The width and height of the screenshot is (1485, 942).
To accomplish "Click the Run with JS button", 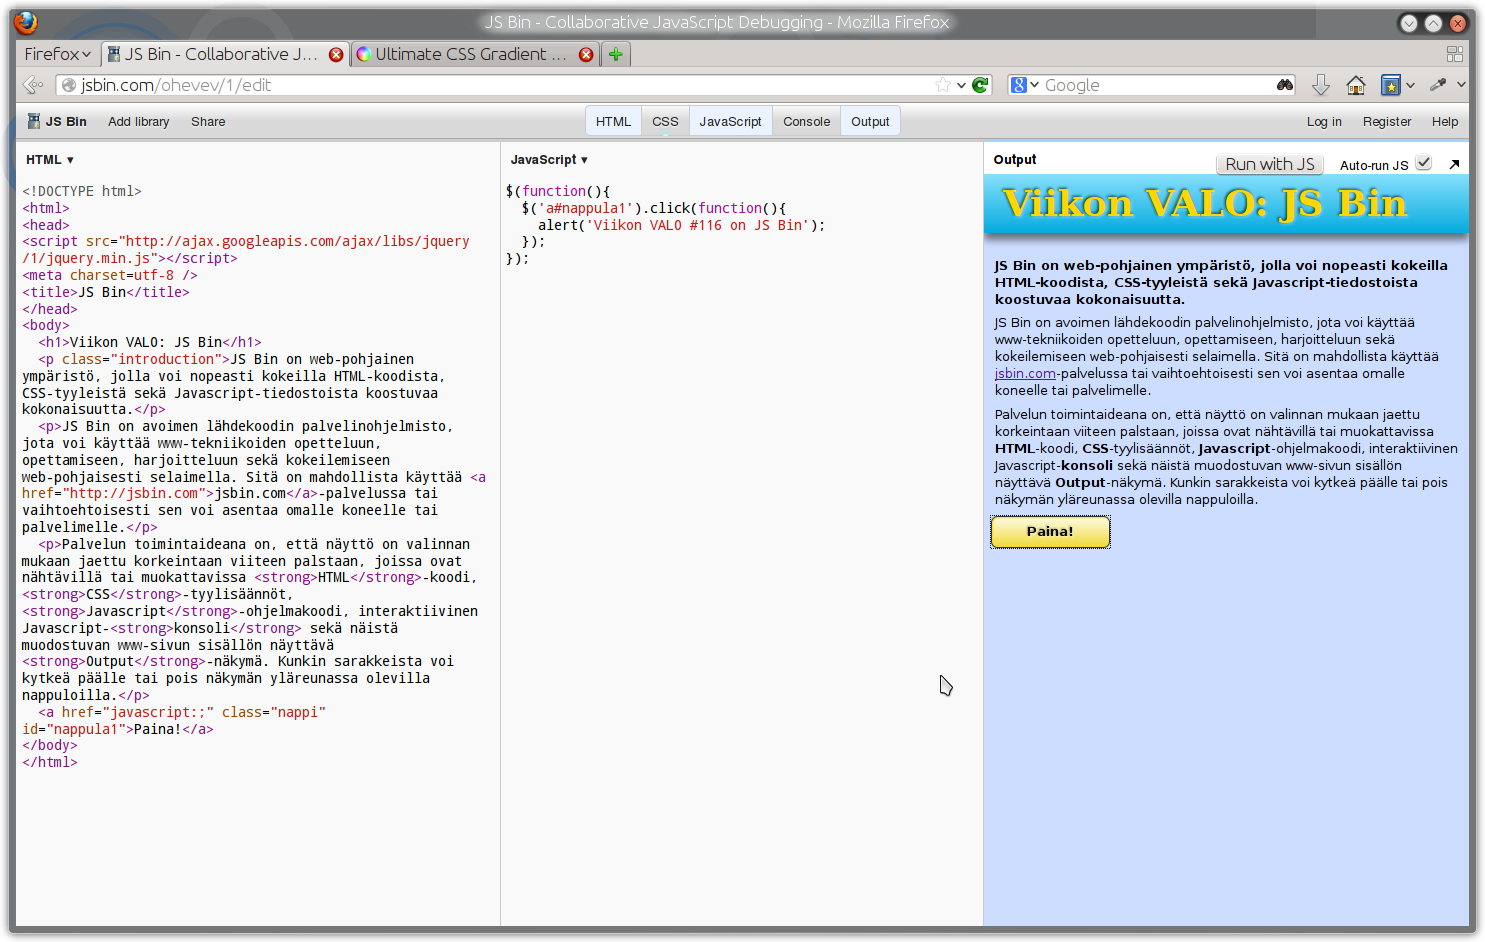I will pos(1270,164).
